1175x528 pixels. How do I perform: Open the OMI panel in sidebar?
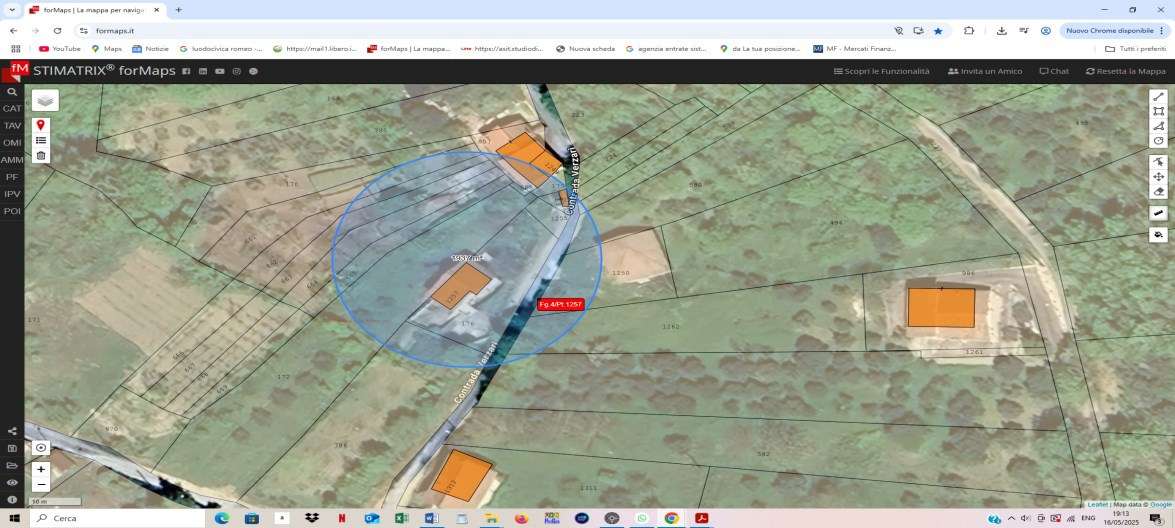12,143
